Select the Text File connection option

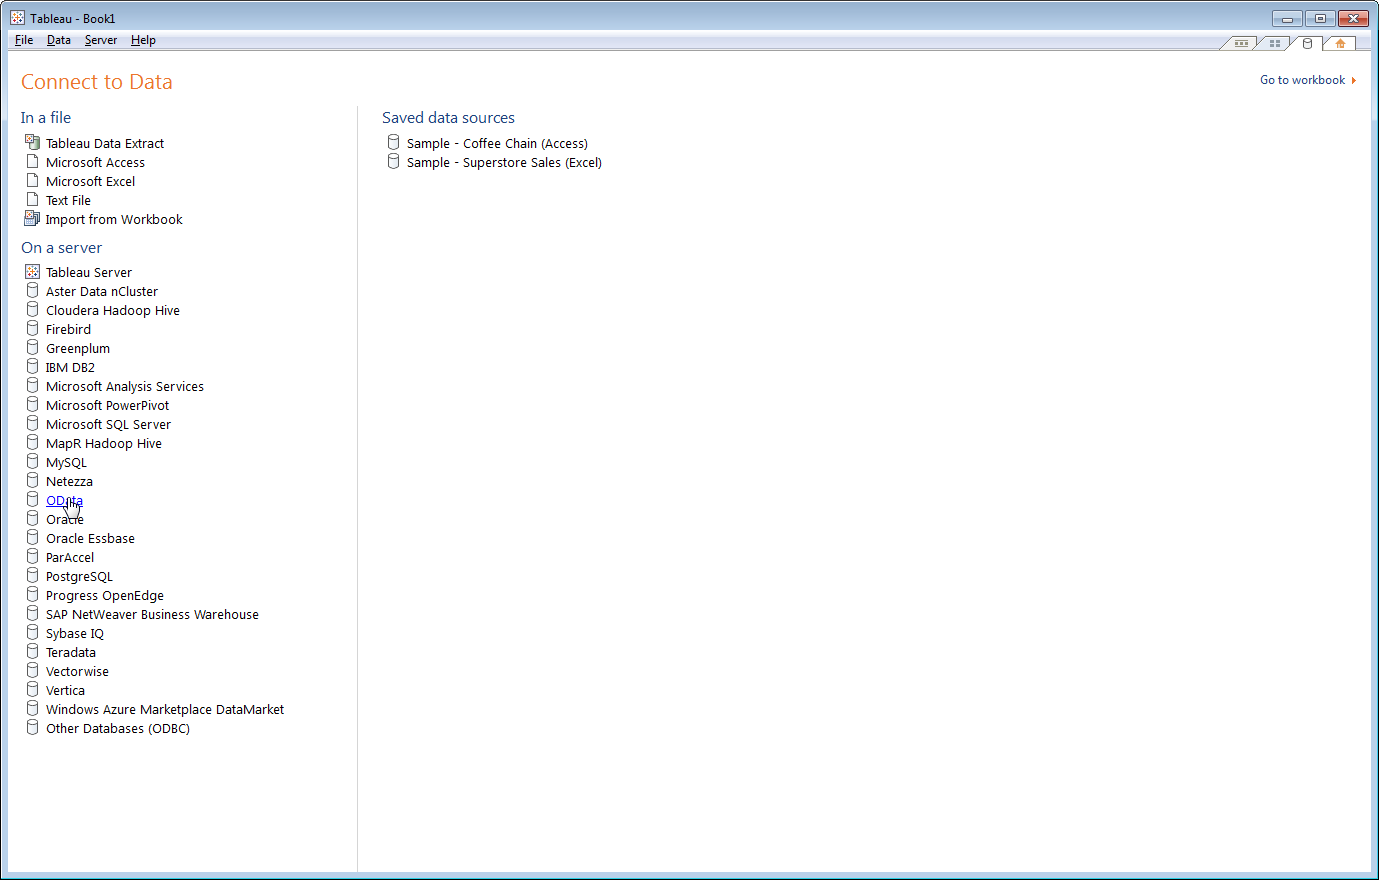(x=66, y=199)
